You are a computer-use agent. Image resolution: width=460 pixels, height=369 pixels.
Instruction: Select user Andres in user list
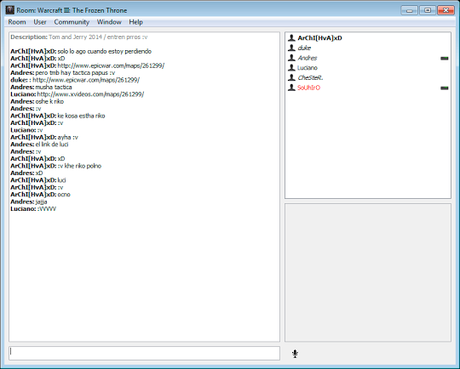pos(368,58)
